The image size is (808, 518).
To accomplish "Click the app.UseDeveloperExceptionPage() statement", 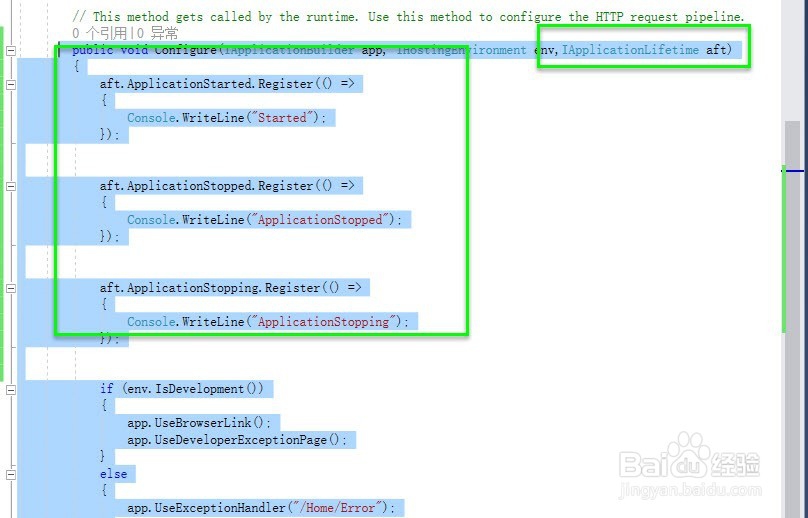I will [x=237, y=440].
